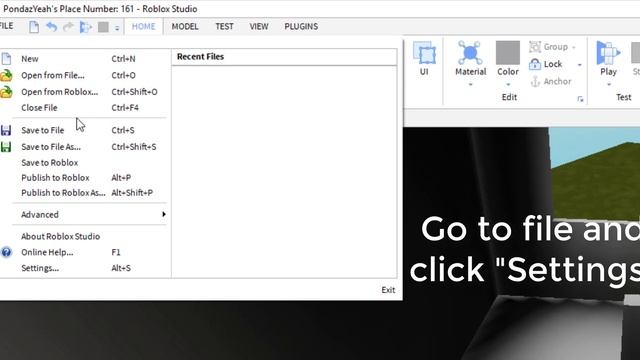Click the green Save to File As icon
This screenshot has width=640, height=360.
[6, 147]
